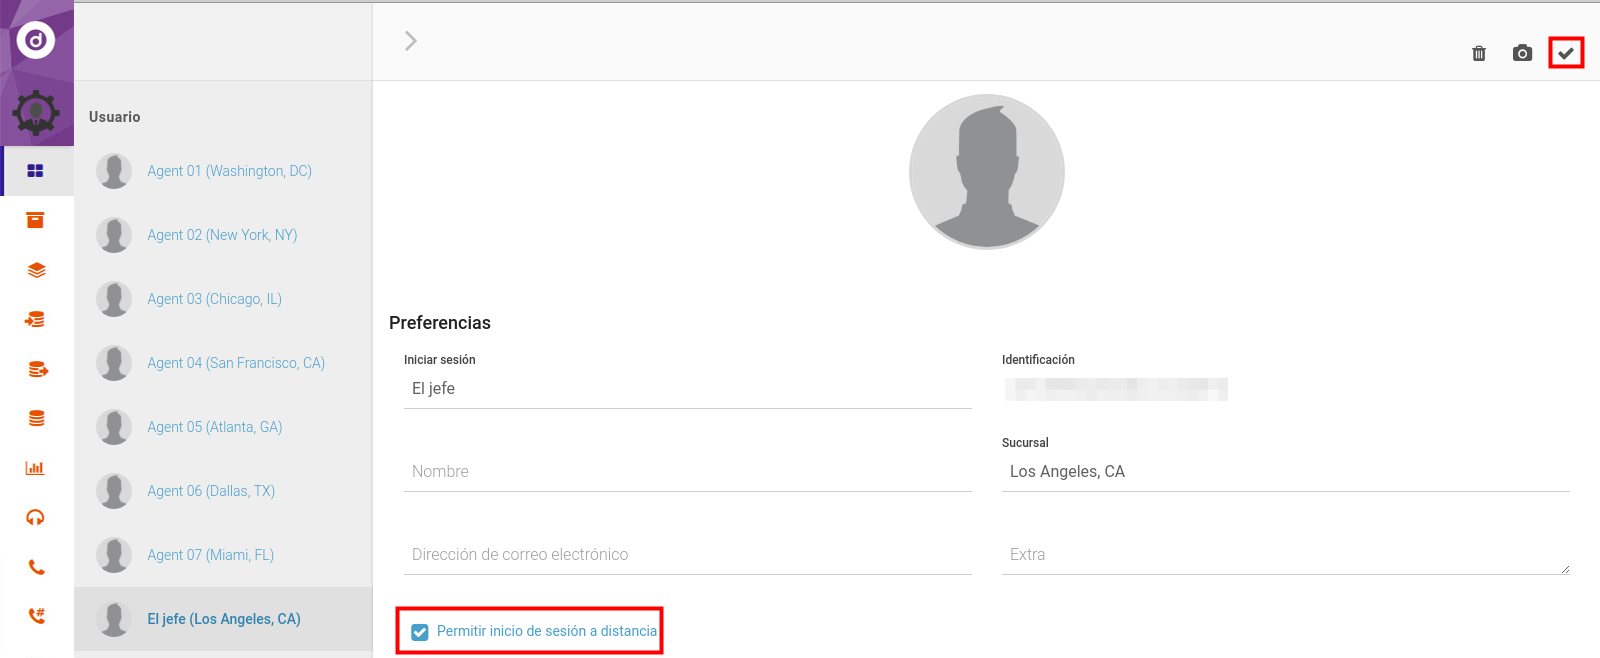Viewport: 1600px width, 658px height.
Task: Open Agent 07 (Miami, FL) profile
Action: coord(210,555)
